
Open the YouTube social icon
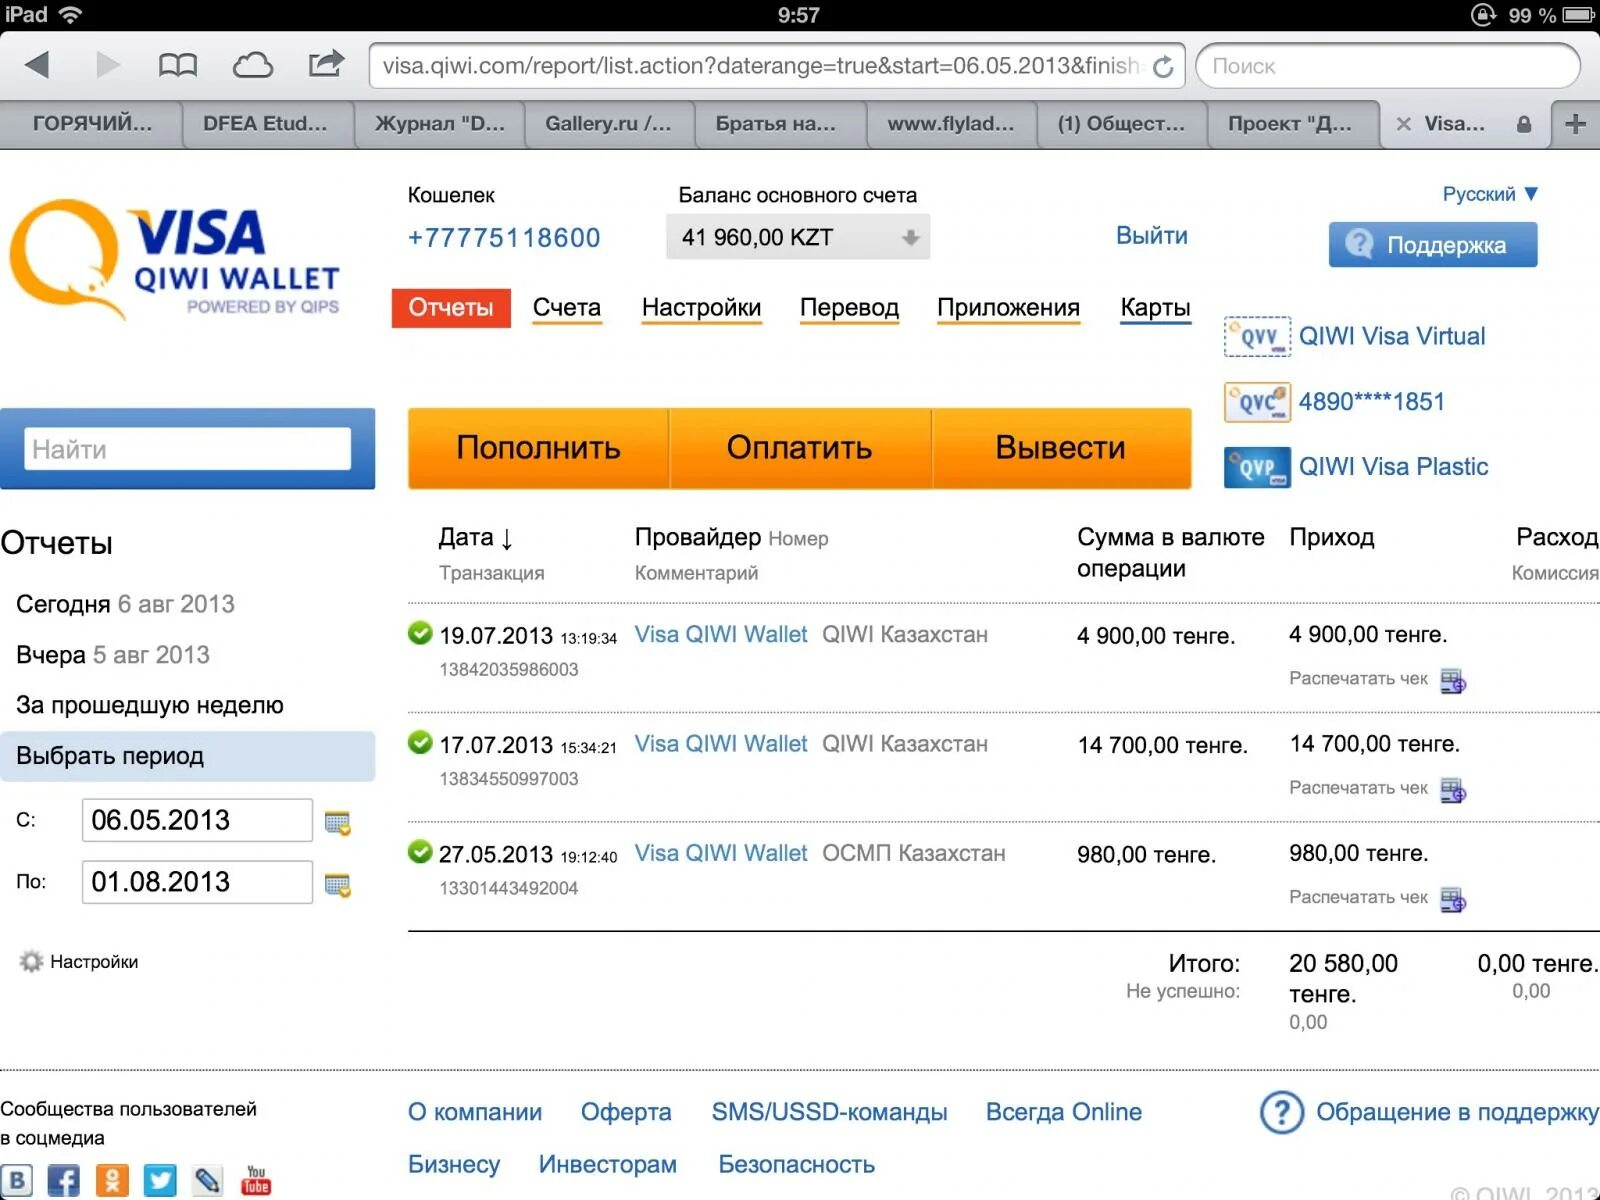coord(256,1180)
